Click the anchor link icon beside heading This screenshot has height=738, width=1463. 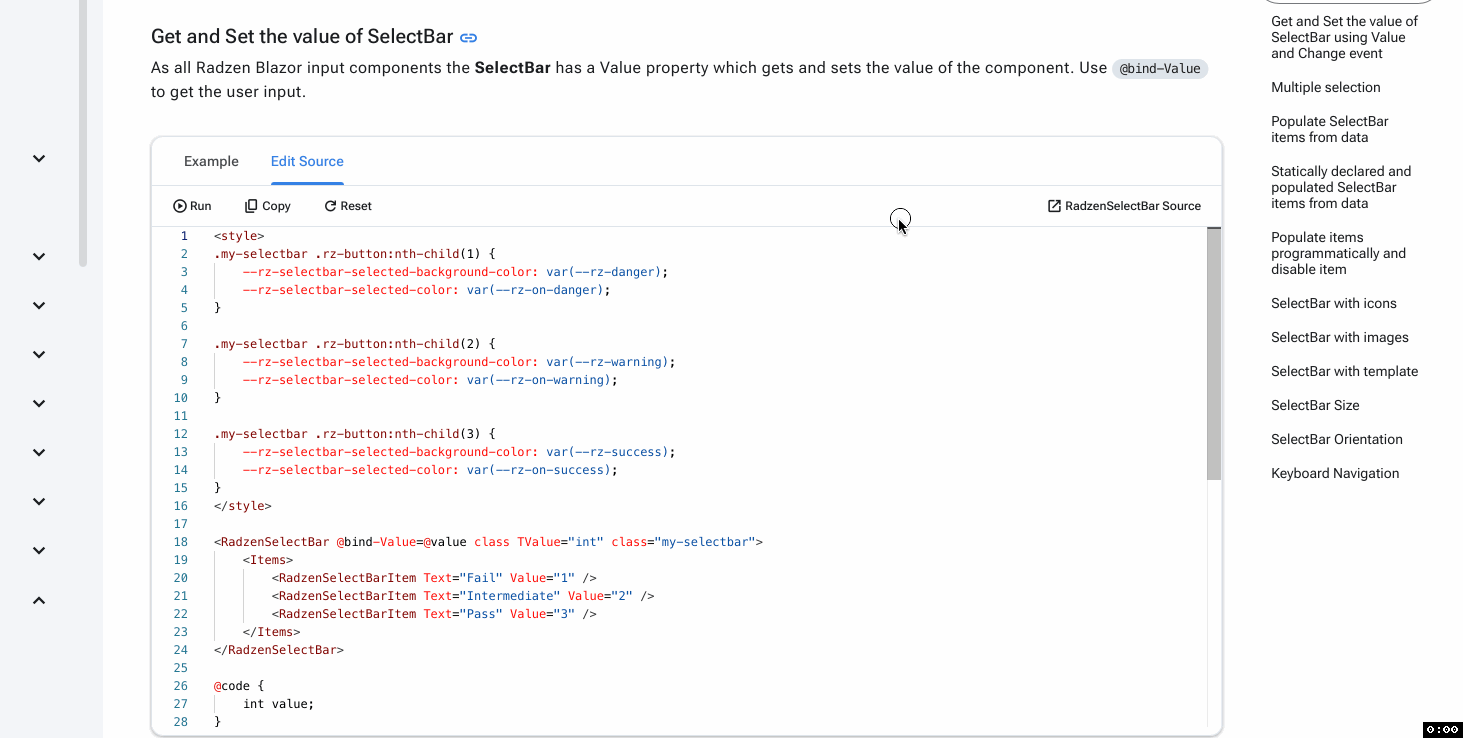(x=468, y=38)
